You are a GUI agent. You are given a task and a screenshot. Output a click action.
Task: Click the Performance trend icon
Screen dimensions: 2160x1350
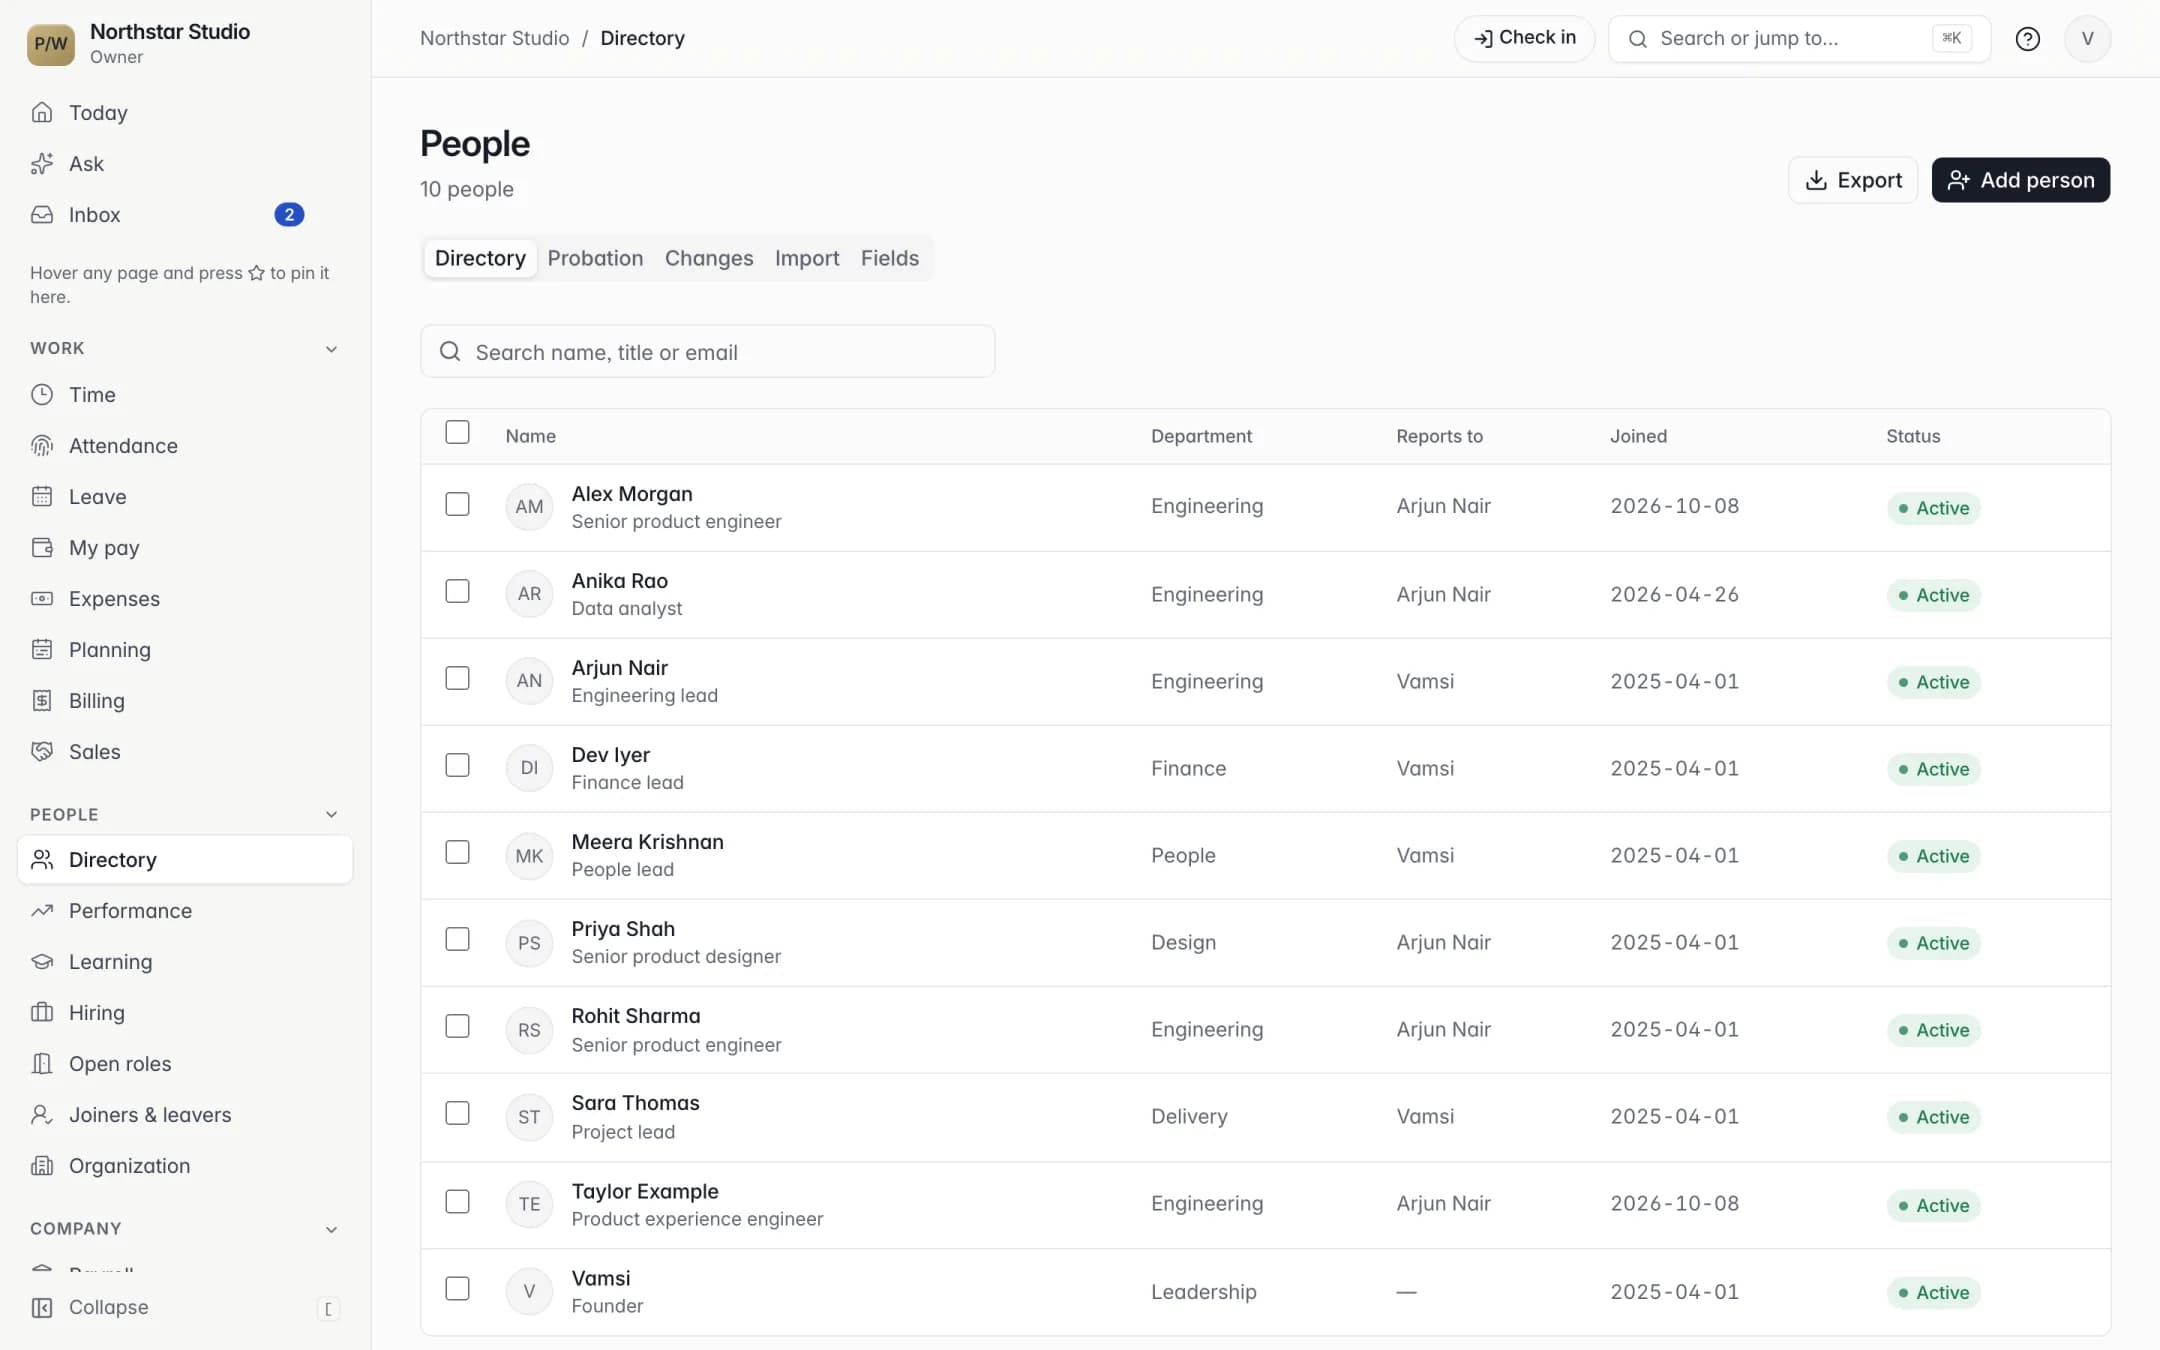(42, 910)
